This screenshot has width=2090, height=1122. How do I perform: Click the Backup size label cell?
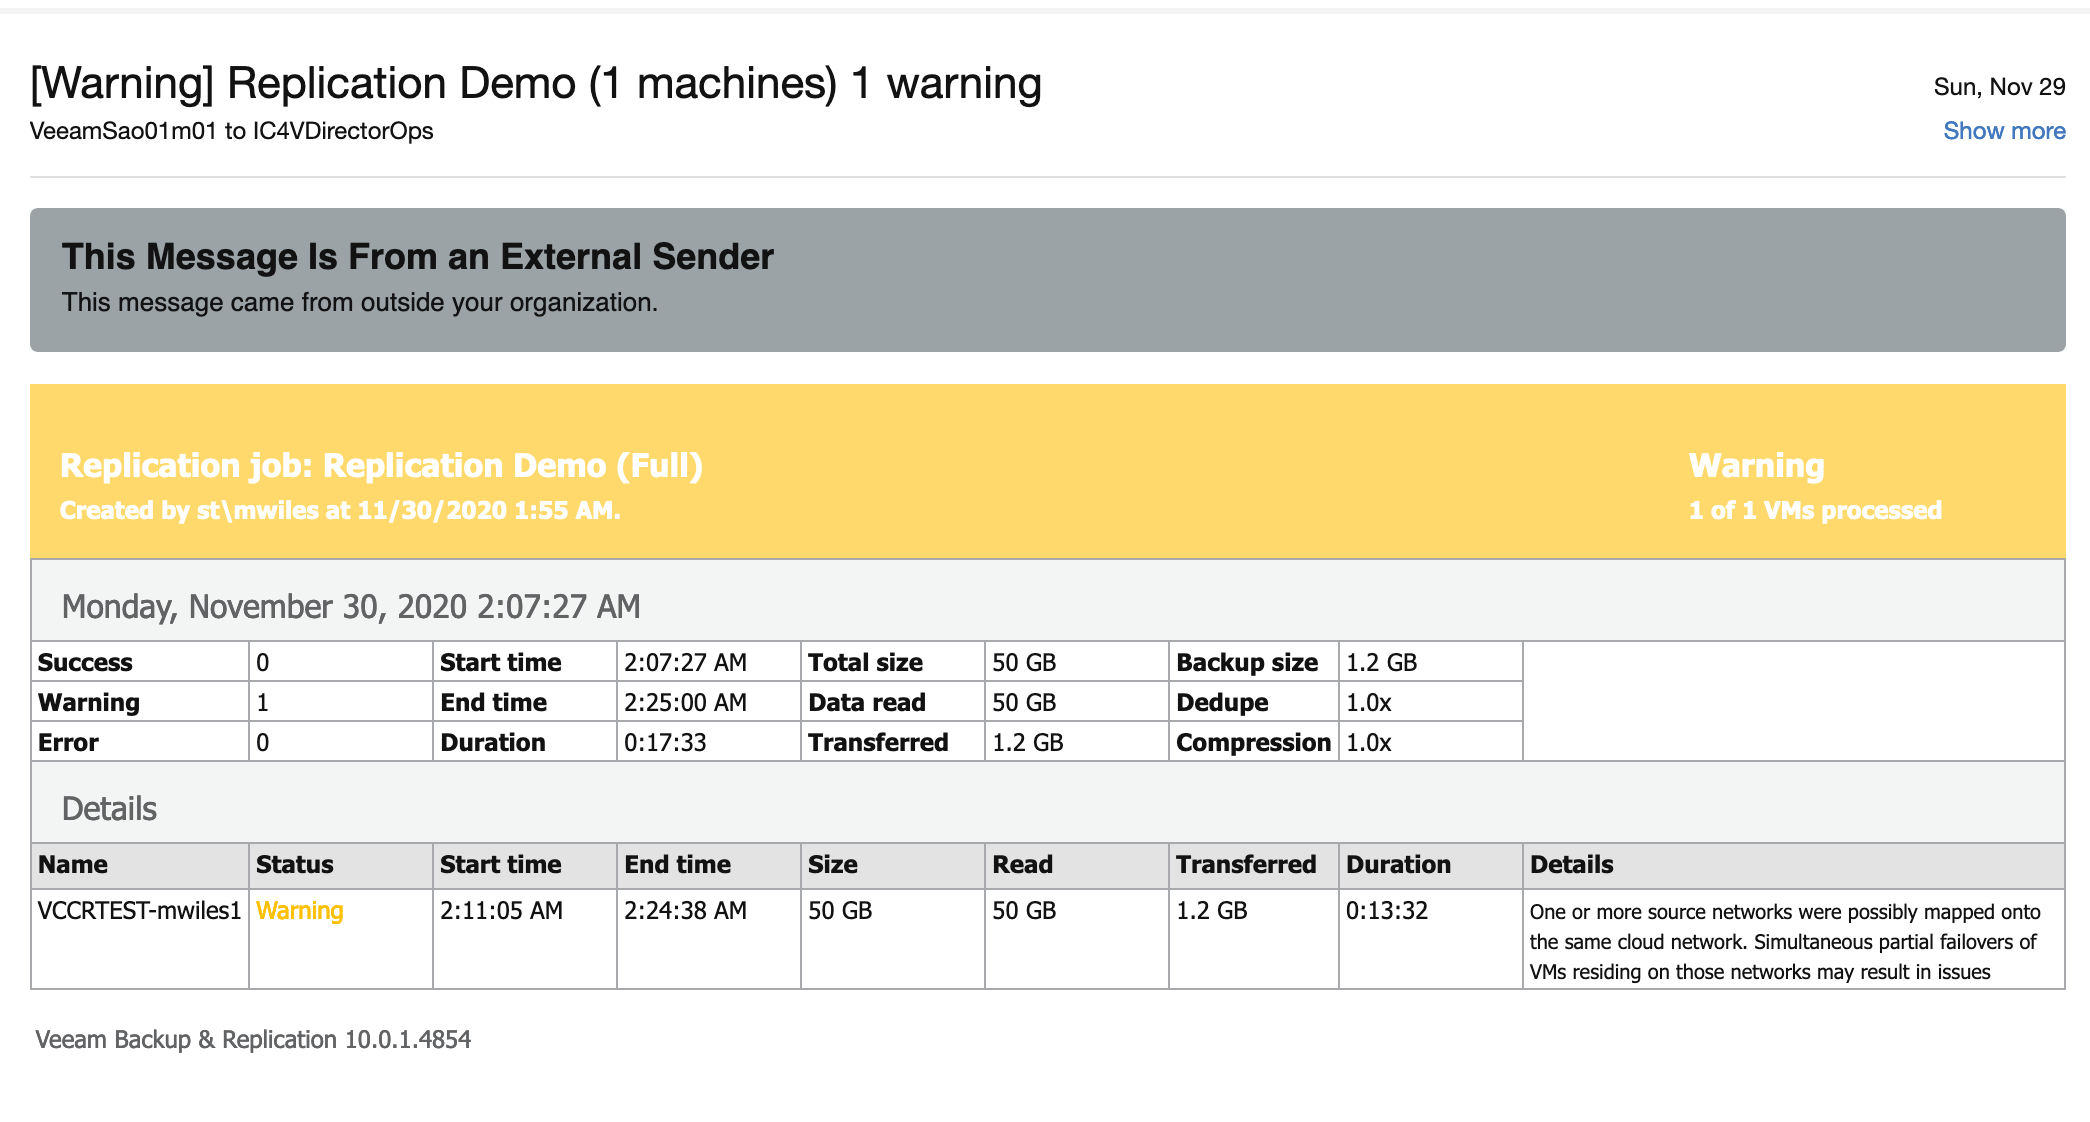[1246, 662]
